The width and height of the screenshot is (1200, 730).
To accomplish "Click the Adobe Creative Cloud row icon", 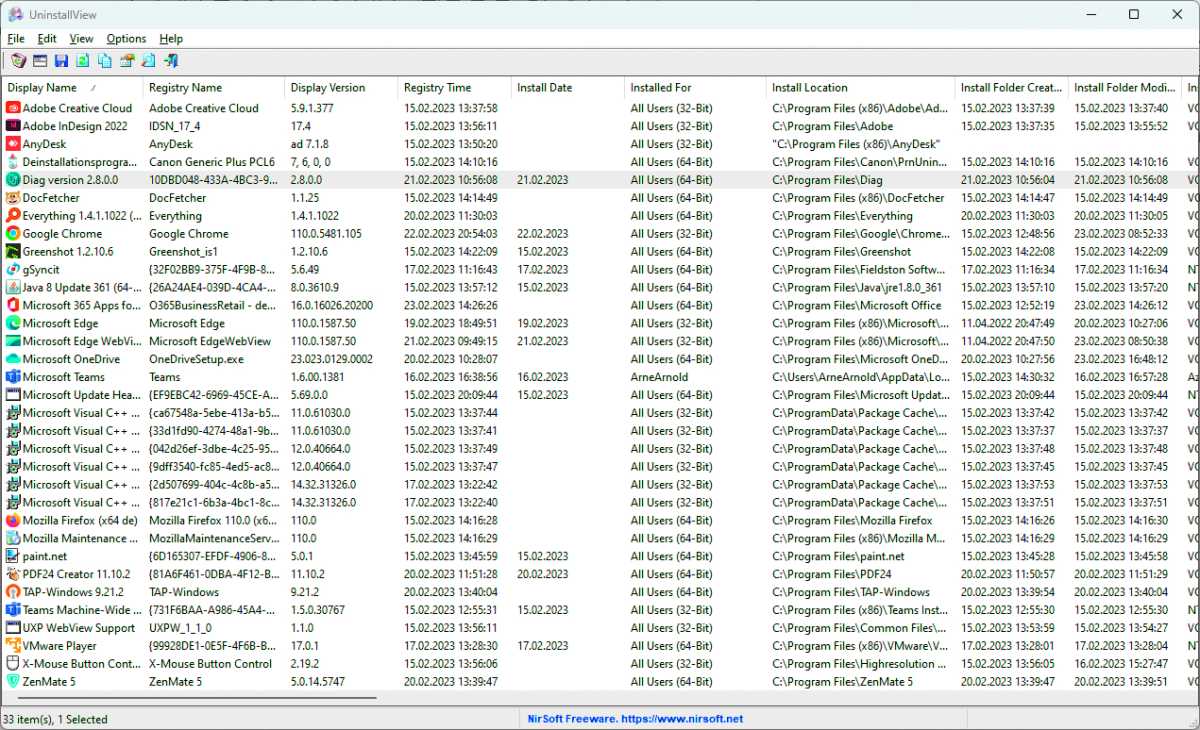I will click(13, 108).
